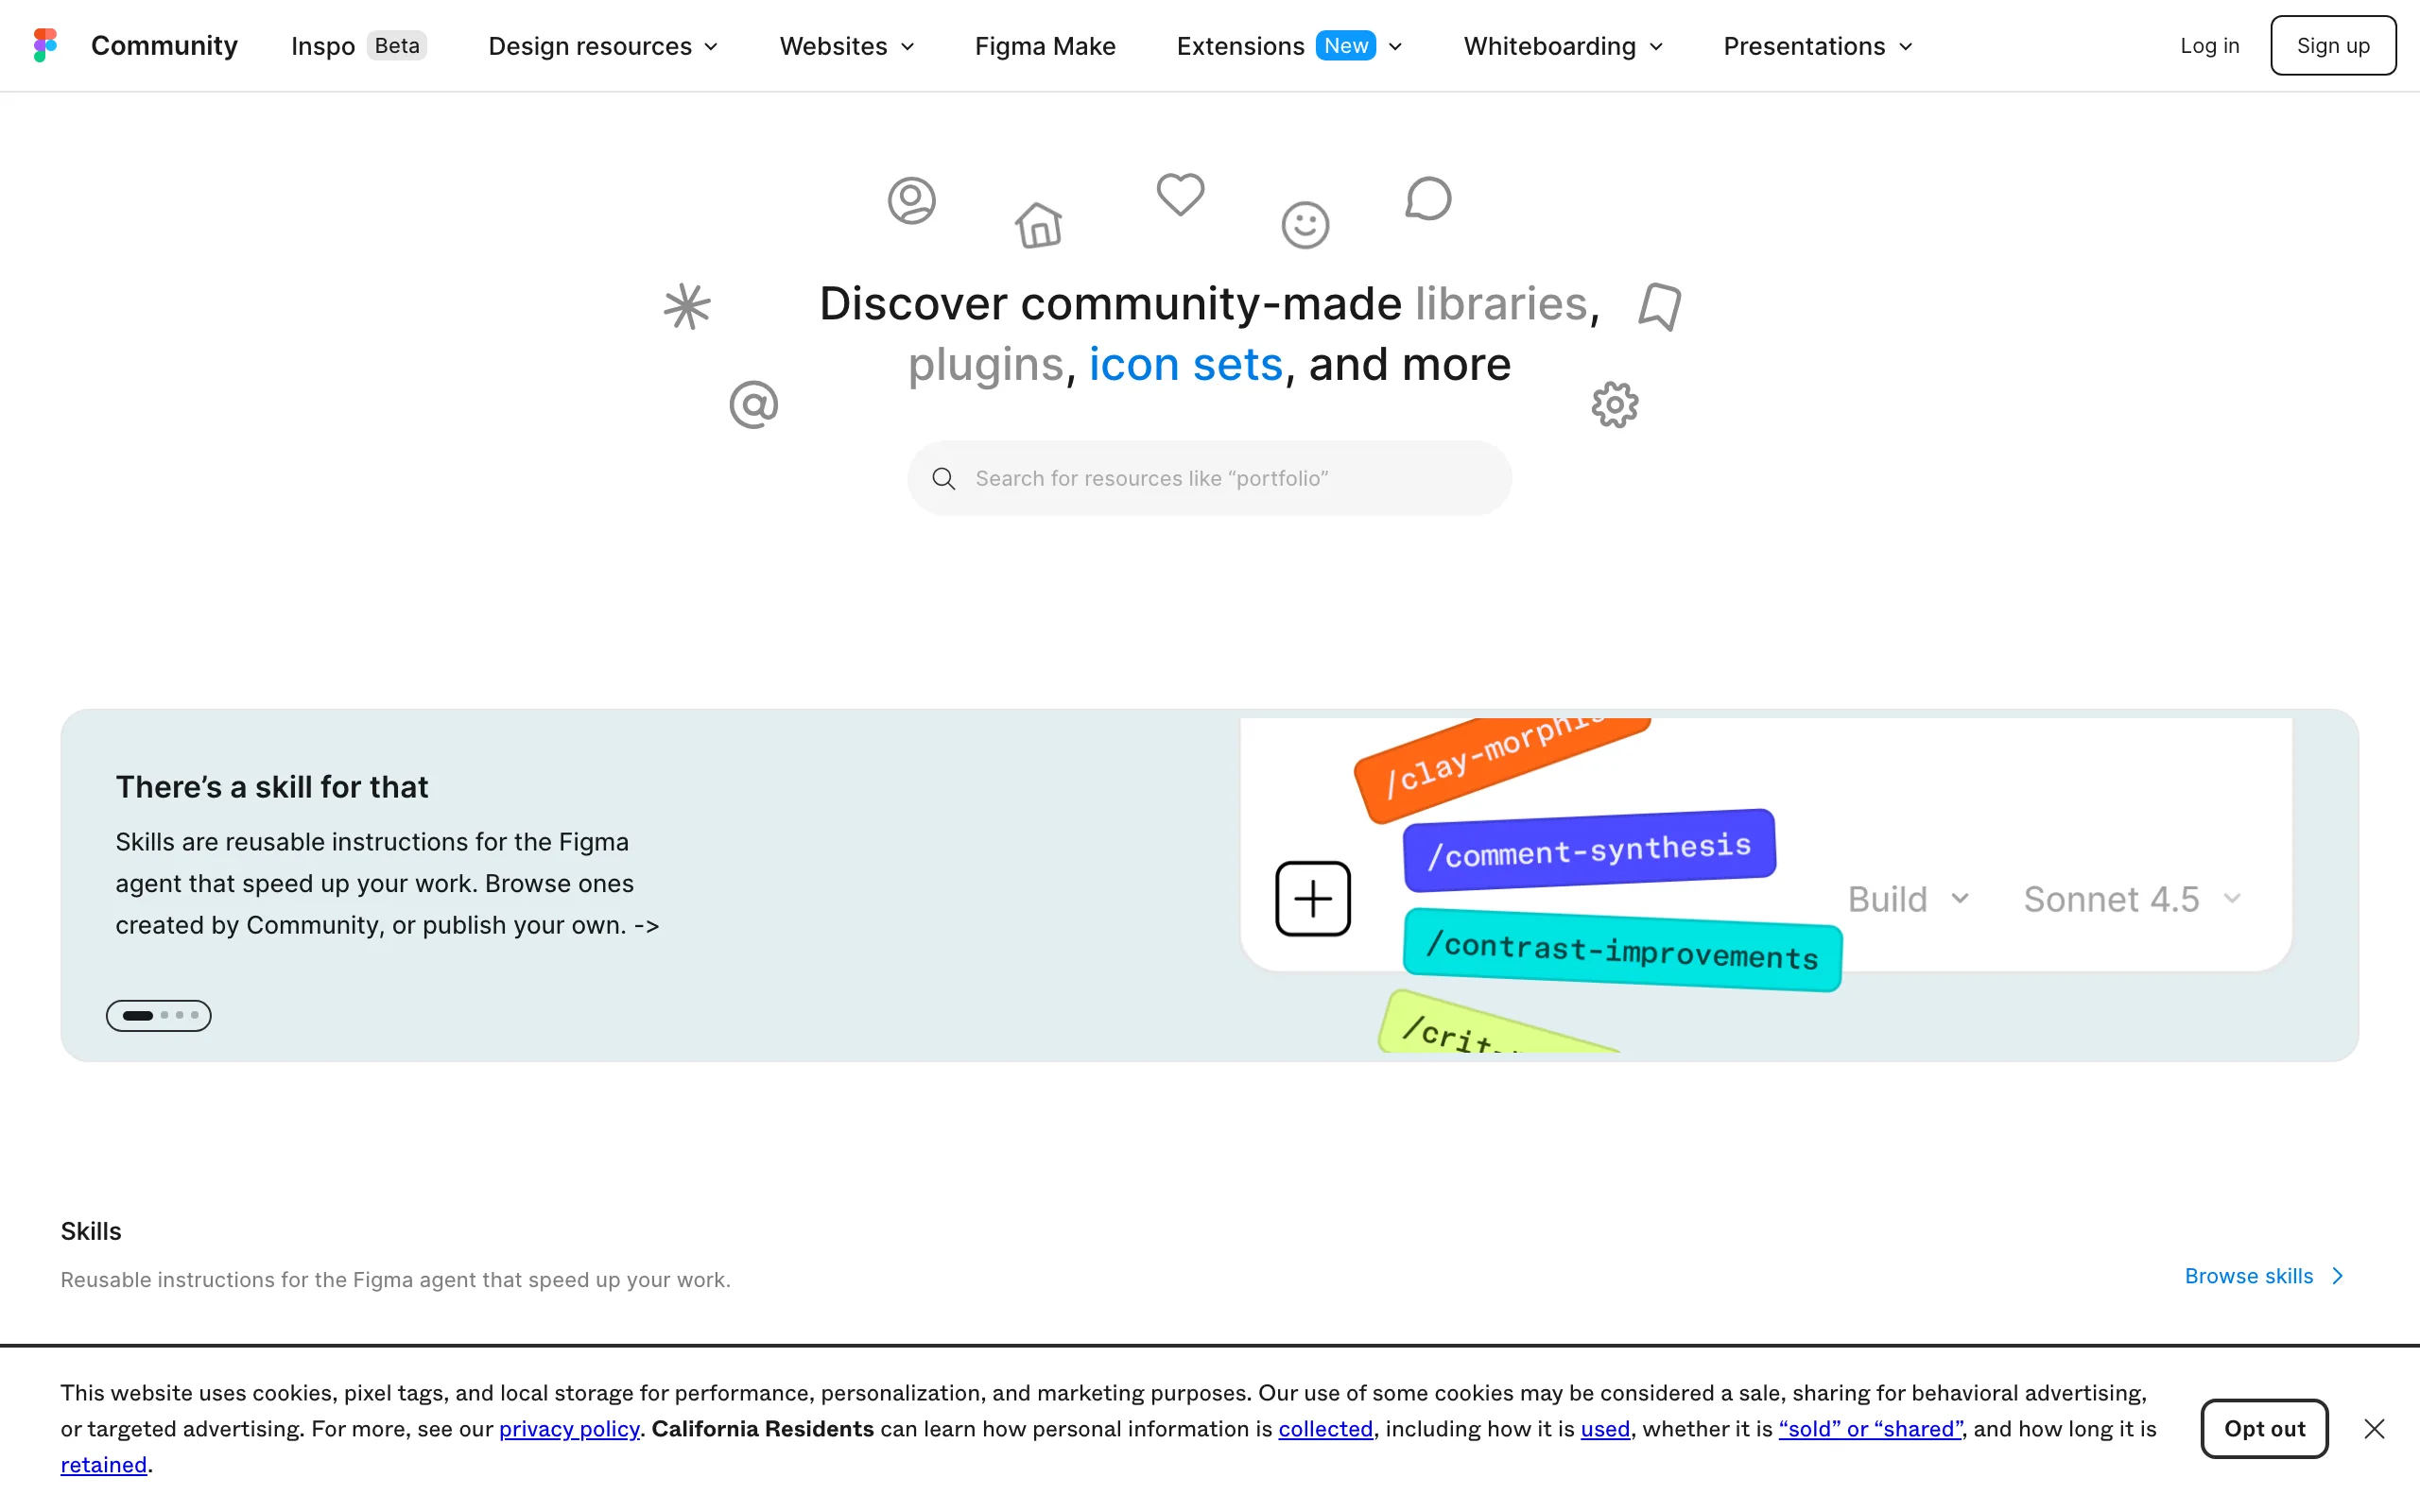Viewport: 2420px width, 1512px height.
Task: Click the "Skills" section heading
Action: pyautogui.click(x=91, y=1231)
